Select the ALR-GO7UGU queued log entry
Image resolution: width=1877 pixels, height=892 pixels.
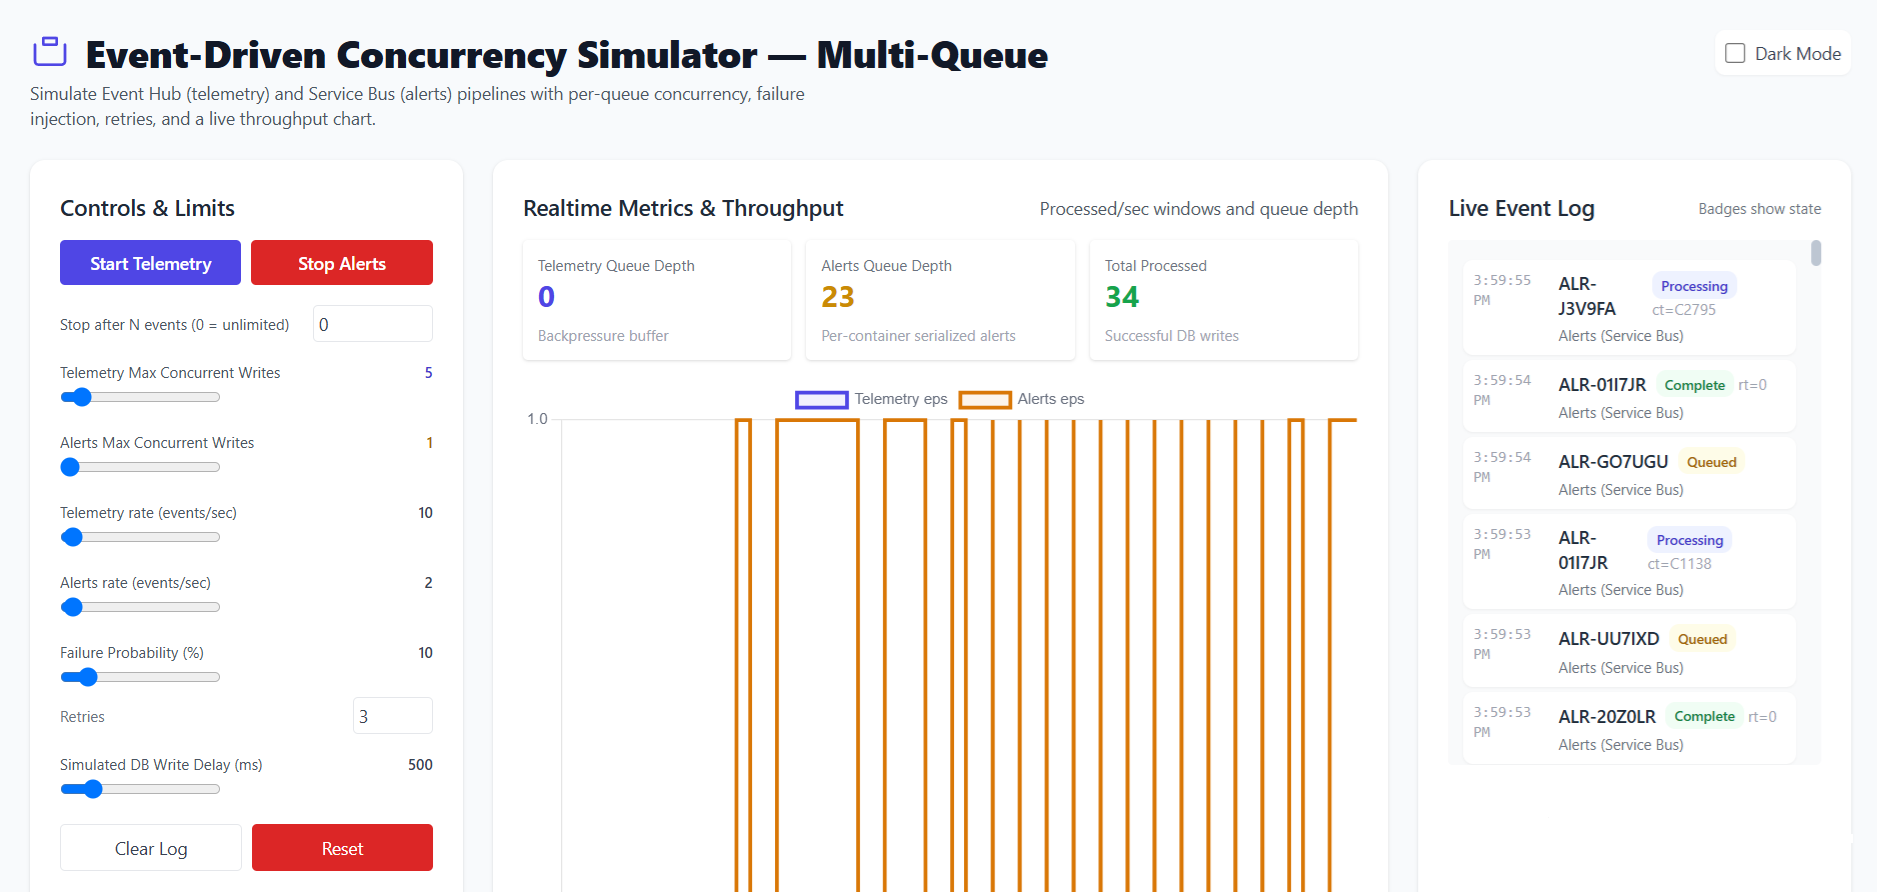[1628, 474]
